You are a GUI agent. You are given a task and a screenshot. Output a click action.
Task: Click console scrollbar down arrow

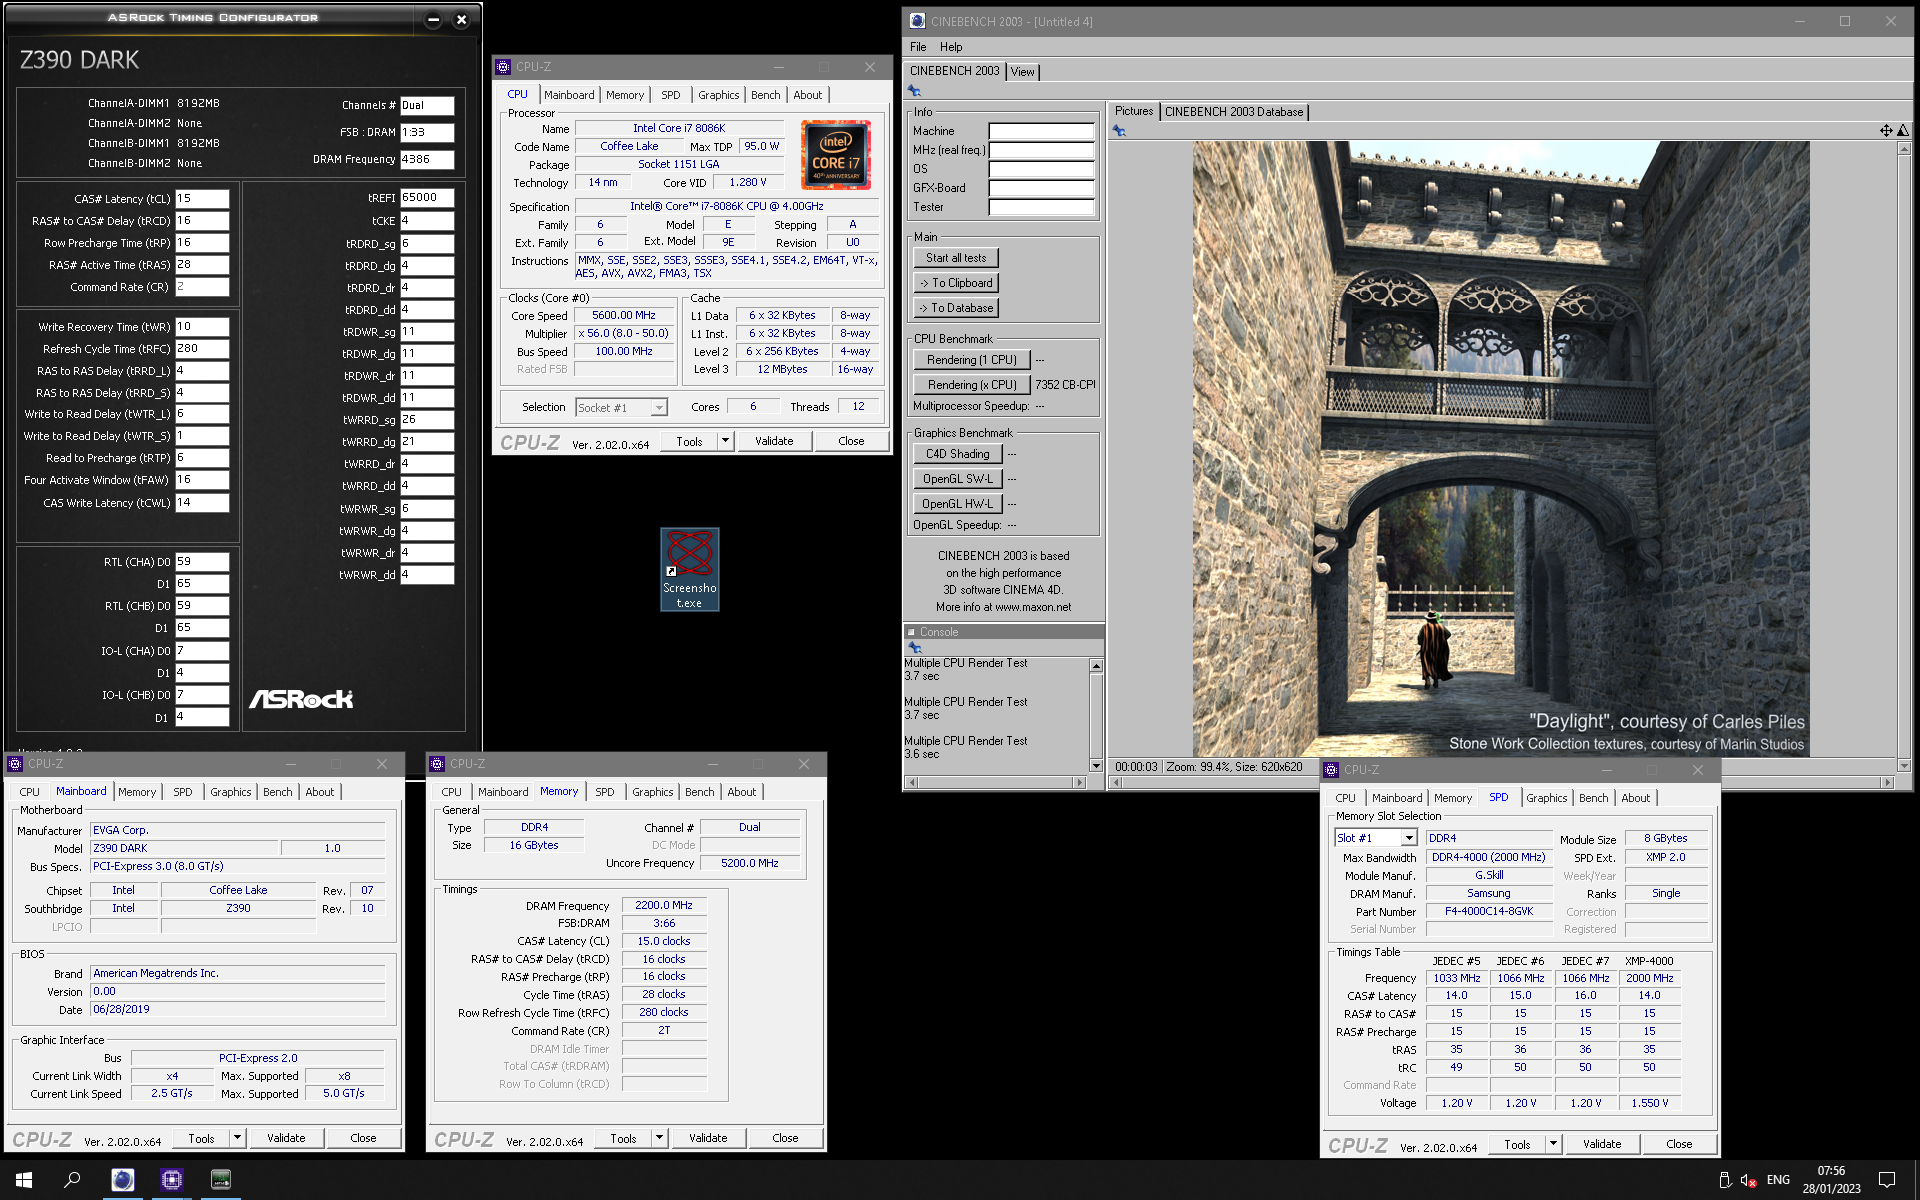point(1096,766)
